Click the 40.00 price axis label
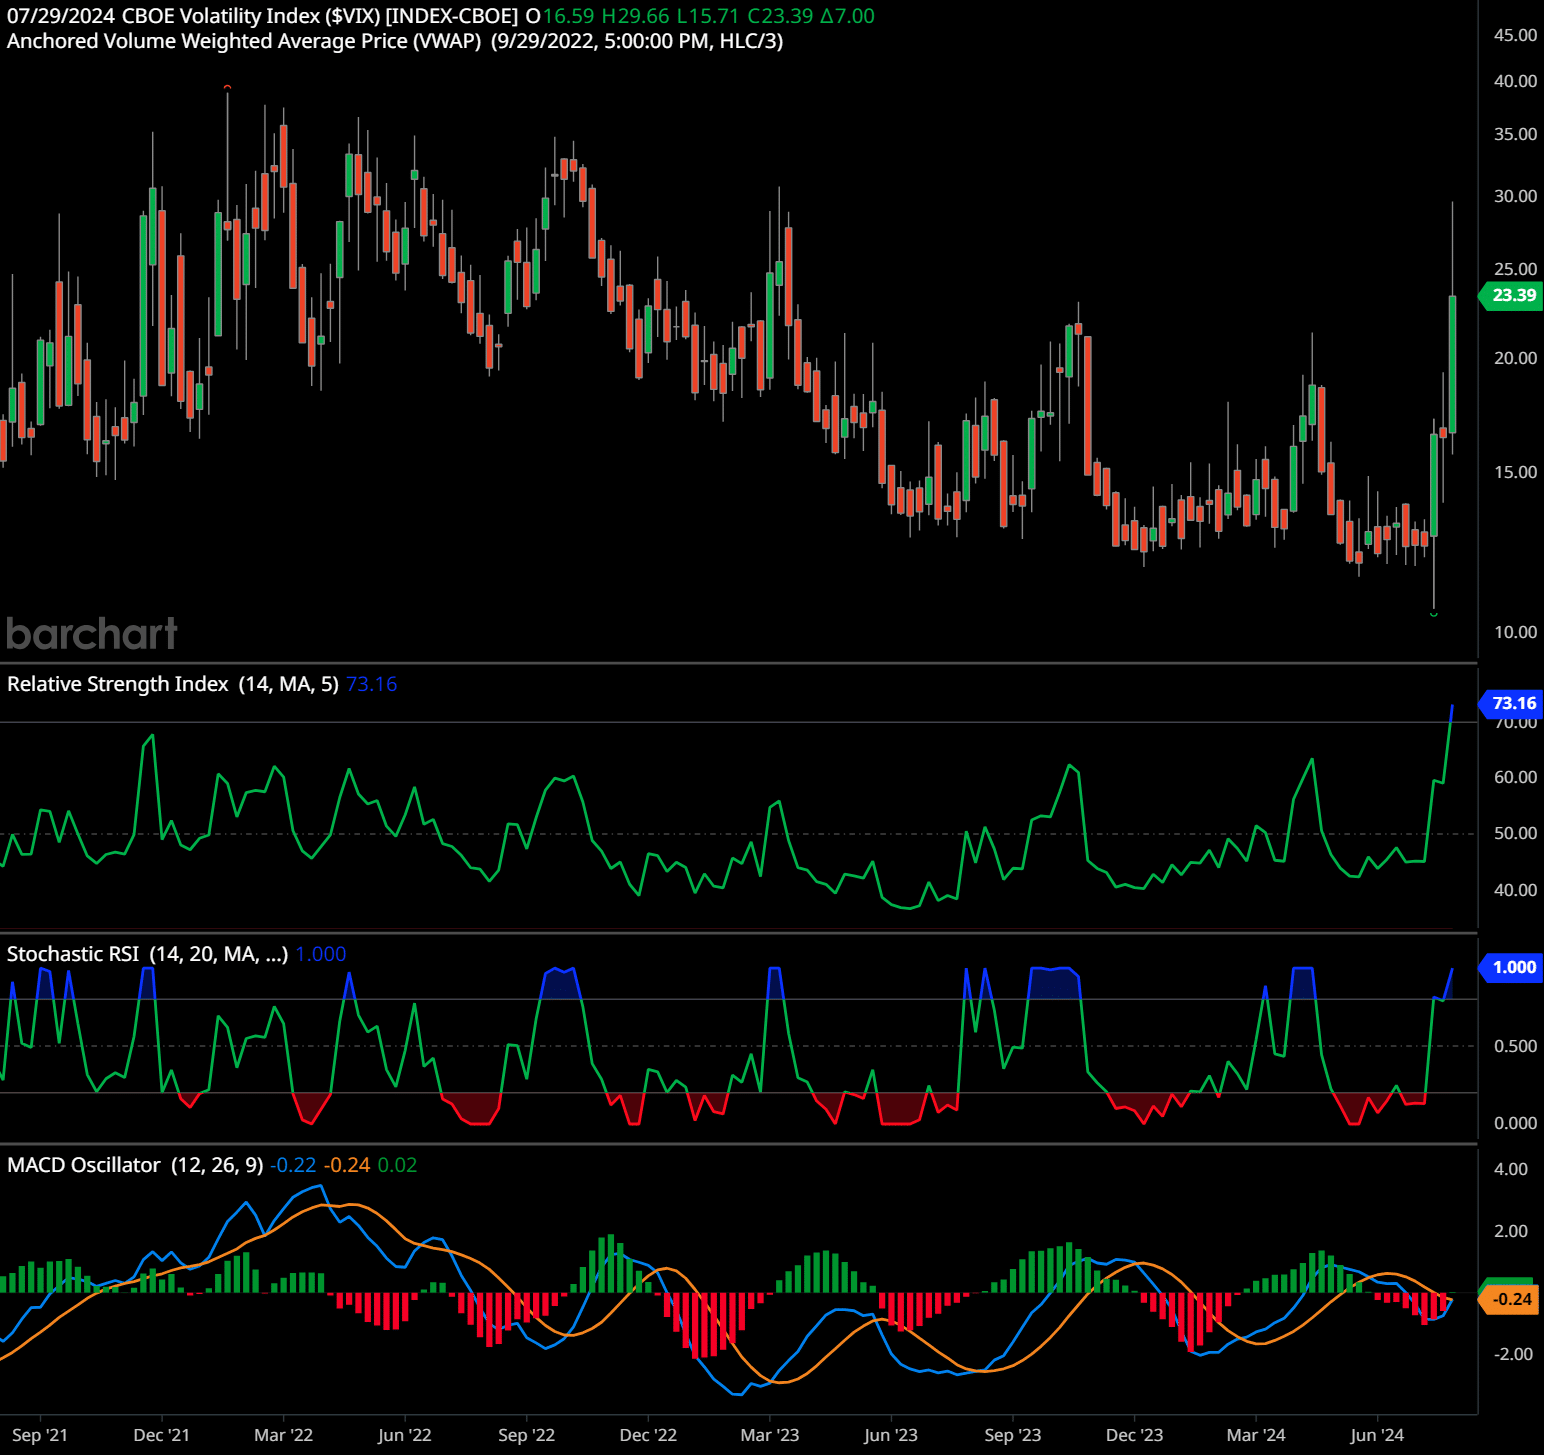 coord(1515,81)
